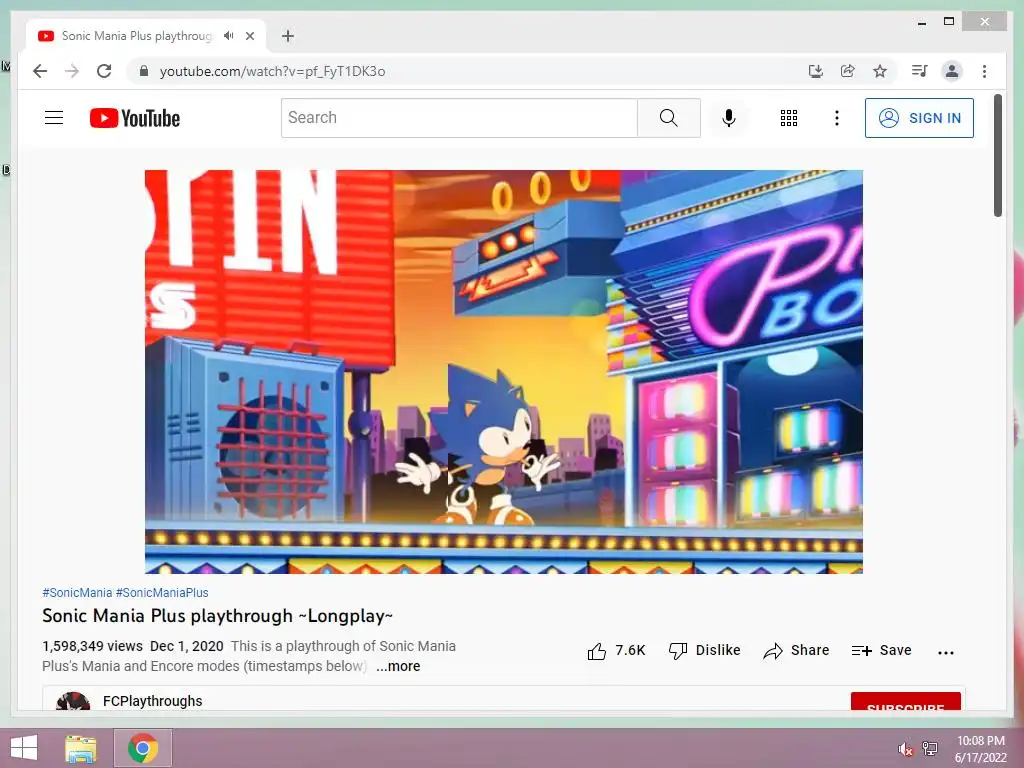Bookmark this tab with star icon
1024x768 pixels.
[x=880, y=71]
